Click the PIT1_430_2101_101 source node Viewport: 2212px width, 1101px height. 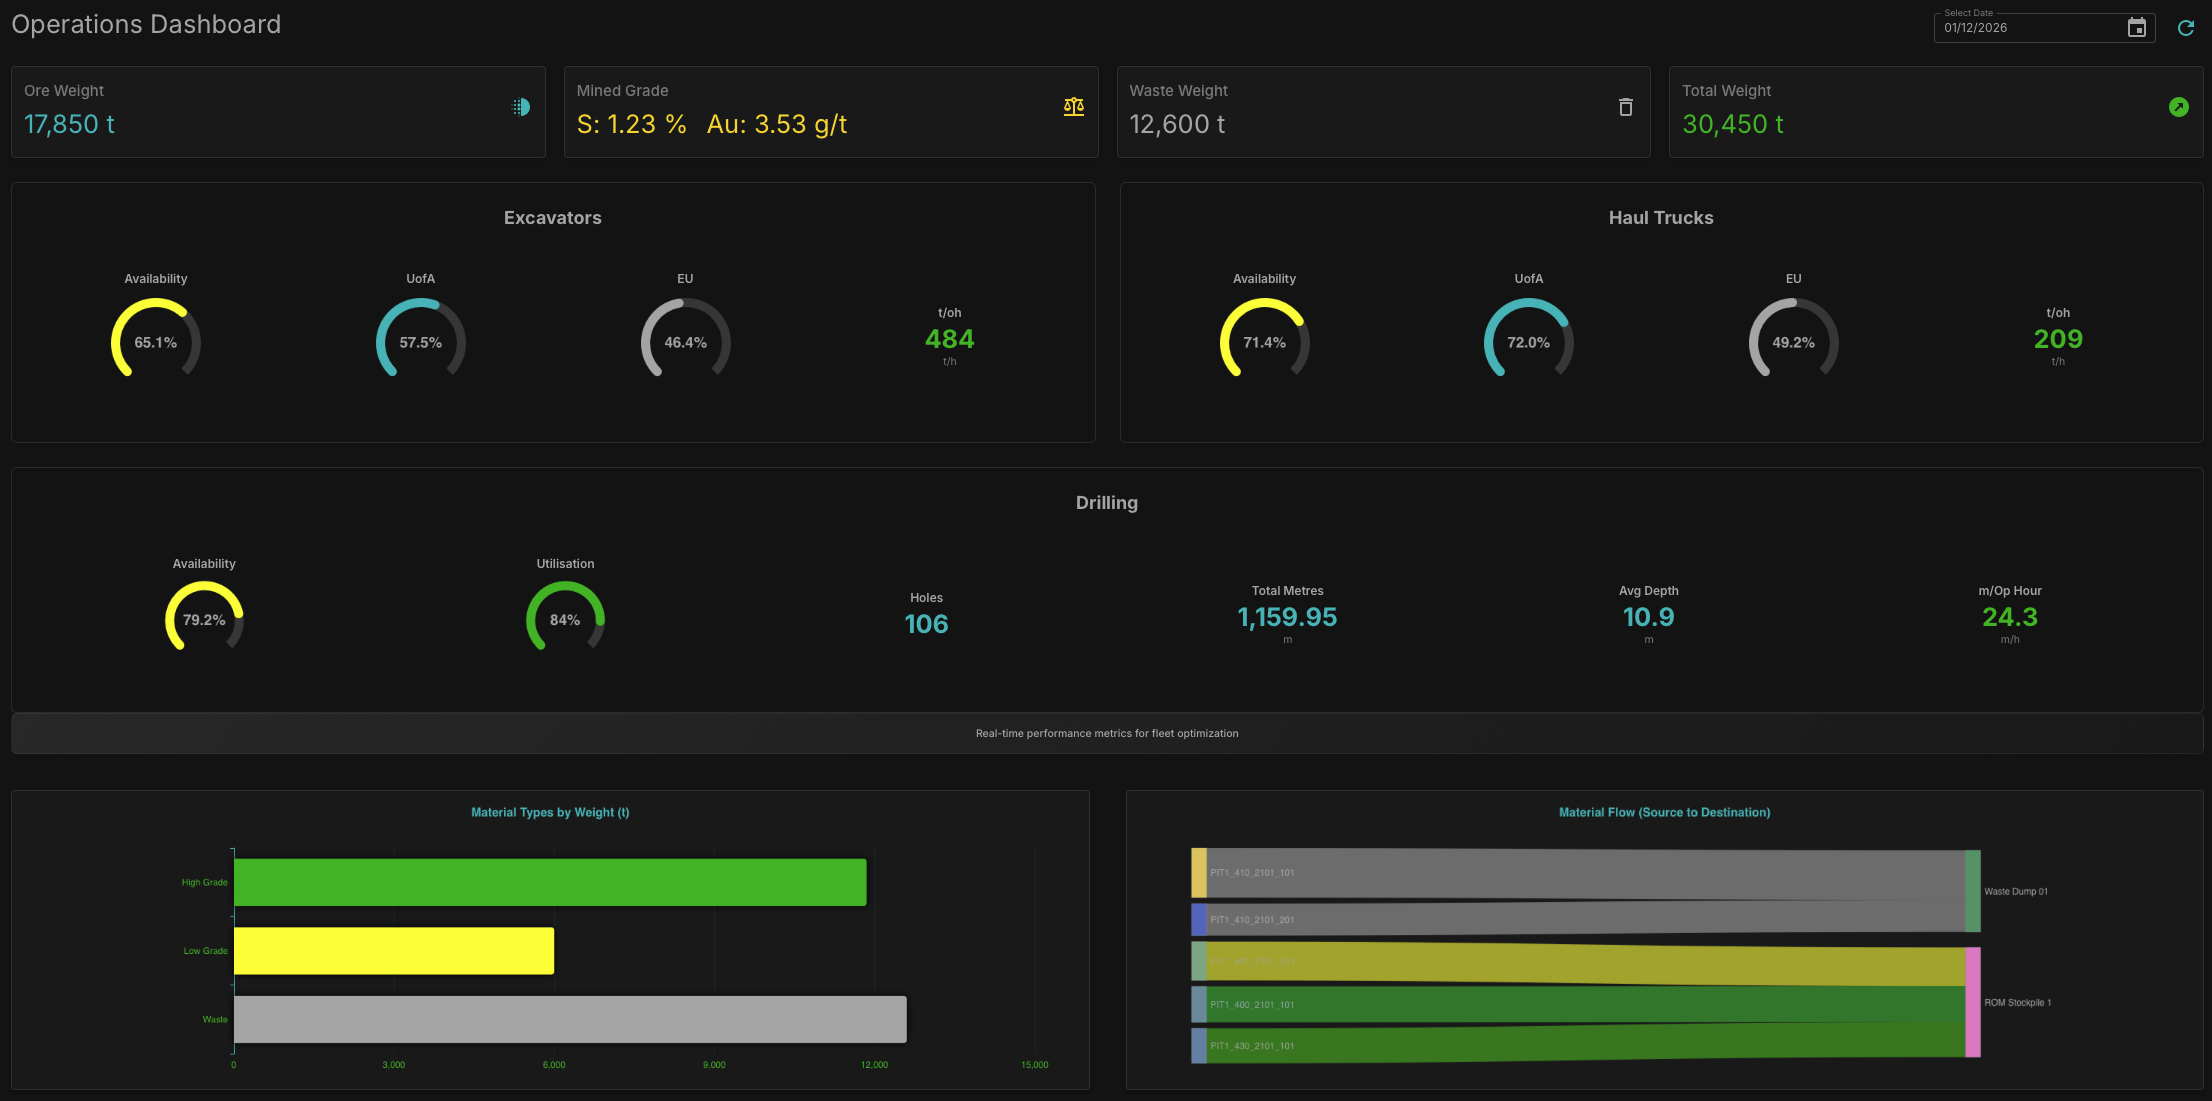[x=1199, y=1046]
